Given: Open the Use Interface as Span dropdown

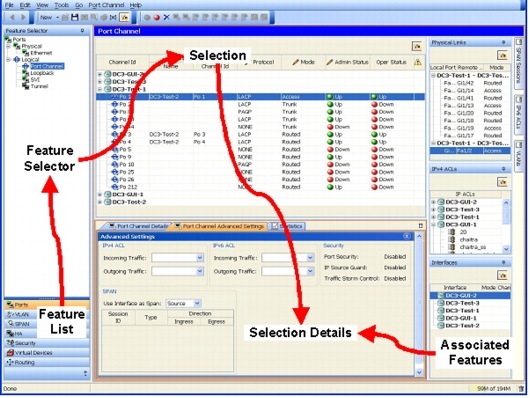Looking at the screenshot, I should 197,303.
